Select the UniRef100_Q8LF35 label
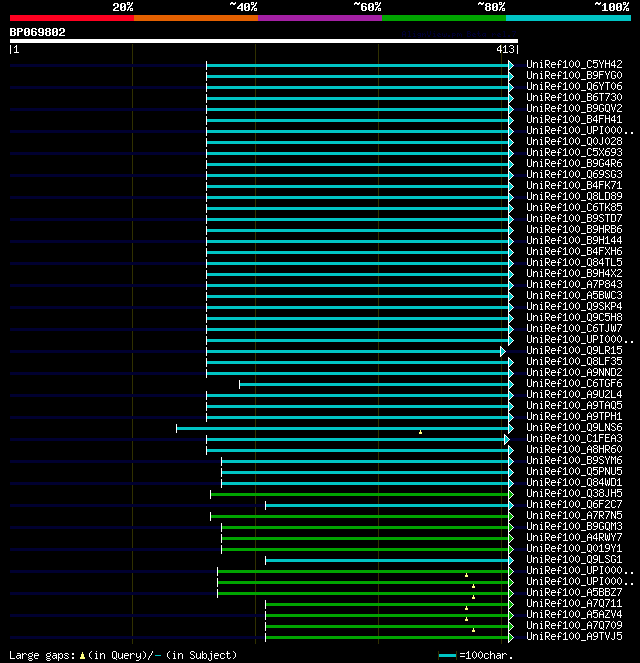The image size is (640, 663). pyautogui.click(x=574, y=361)
